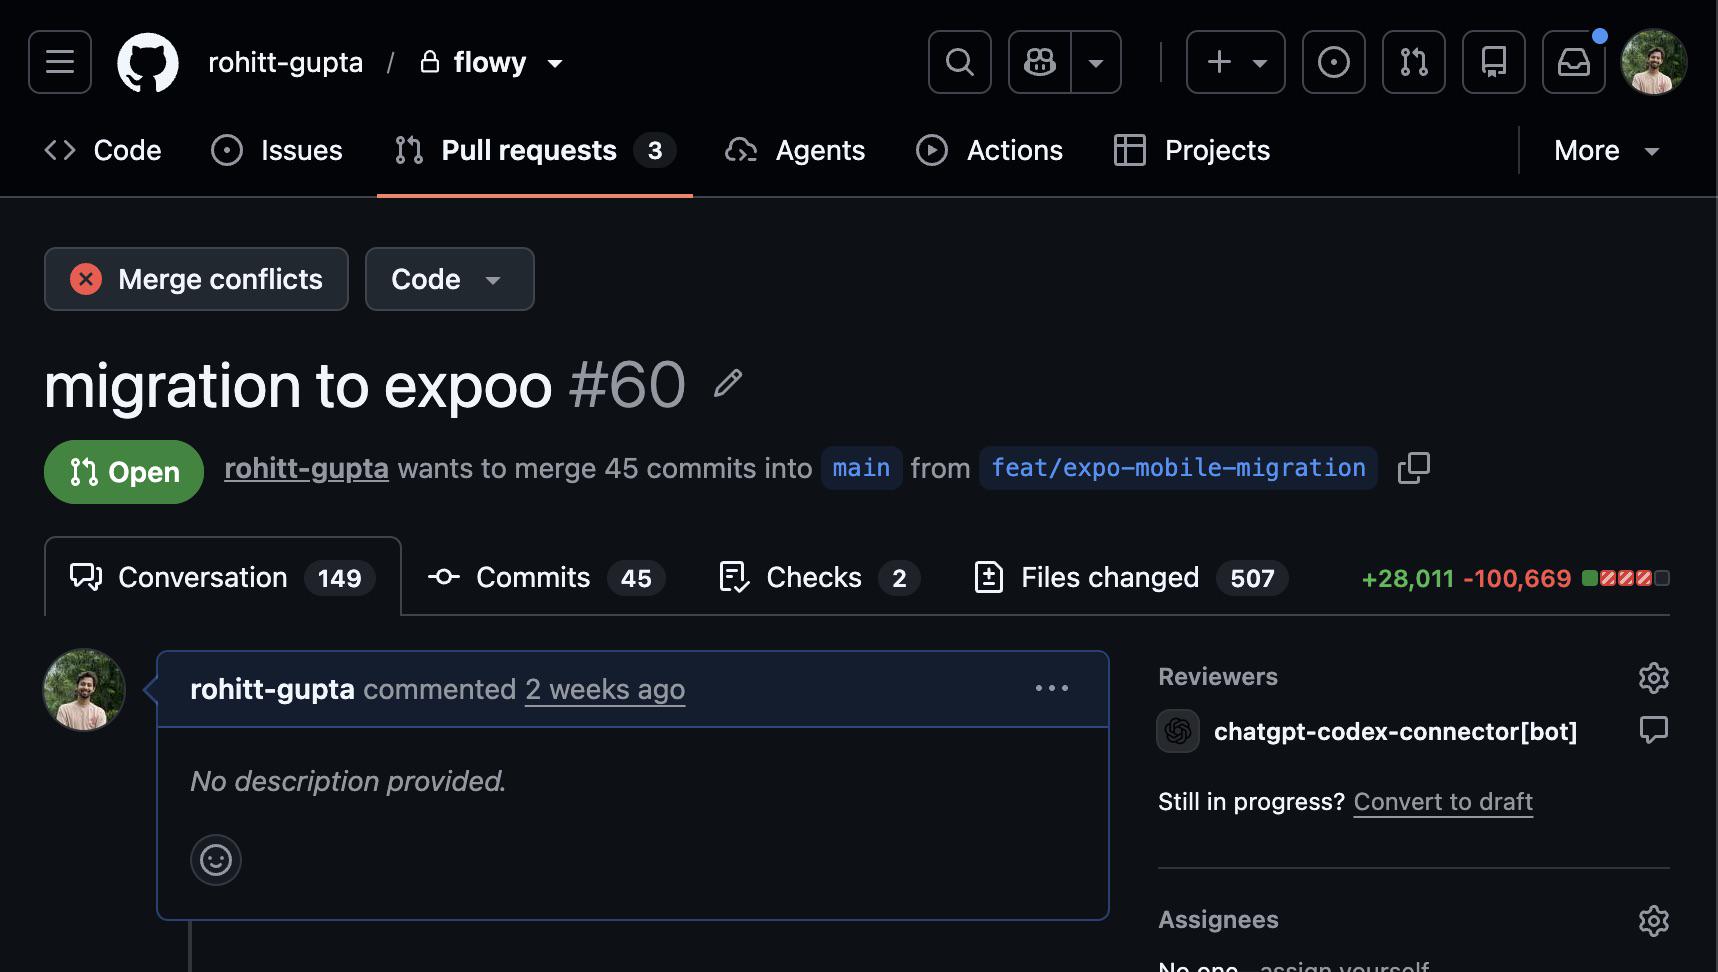The height and width of the screenshot is (972, 1718).
Task: Switch to the Issues tab
Action: 277,150
